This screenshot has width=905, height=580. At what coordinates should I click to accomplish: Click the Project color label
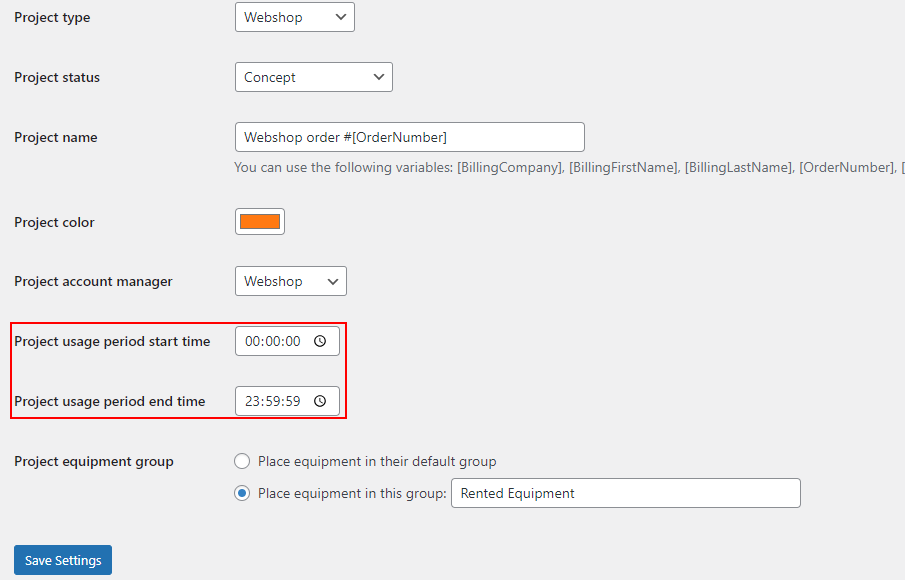coord(54,223)
